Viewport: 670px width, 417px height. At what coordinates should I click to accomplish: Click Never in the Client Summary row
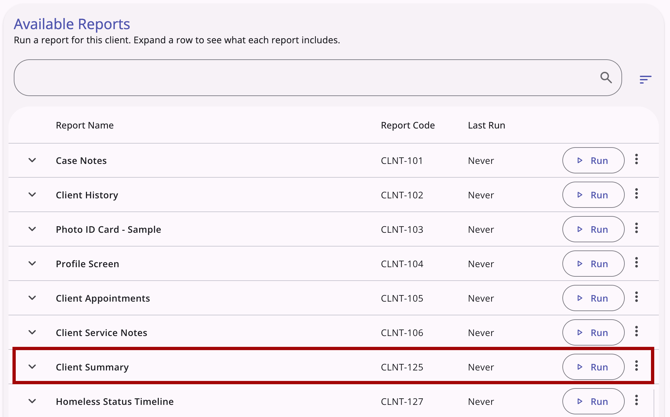[481, 367]
